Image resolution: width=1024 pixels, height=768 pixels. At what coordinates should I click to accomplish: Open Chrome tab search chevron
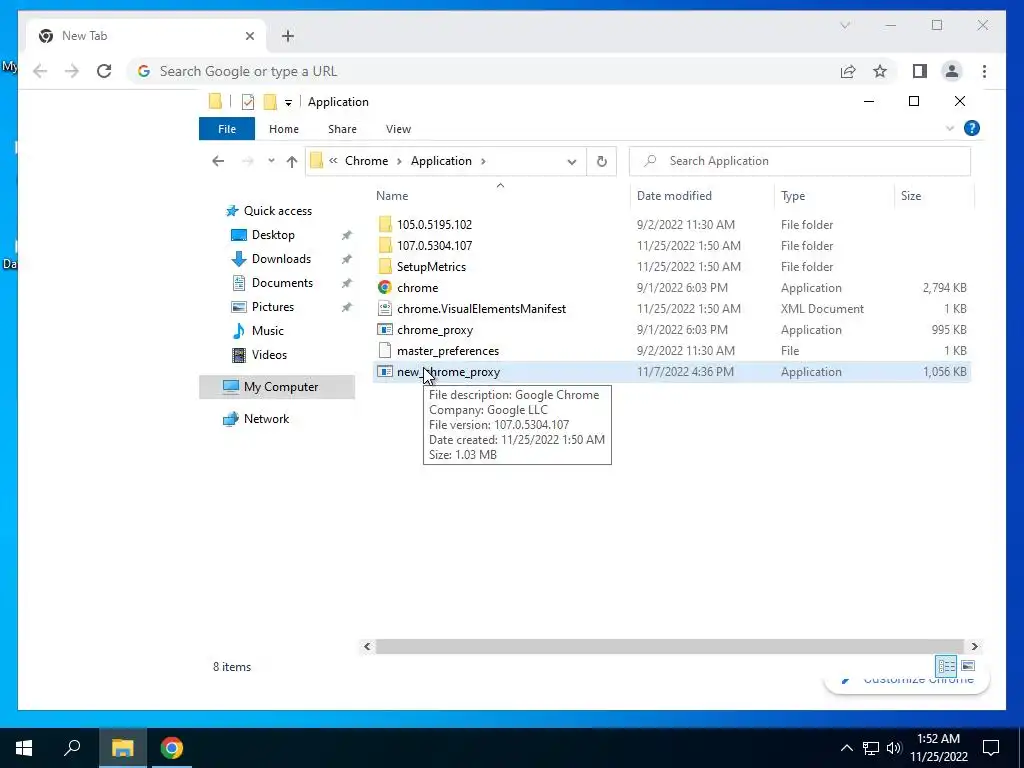pyautogui.click(x=845, y=25)
